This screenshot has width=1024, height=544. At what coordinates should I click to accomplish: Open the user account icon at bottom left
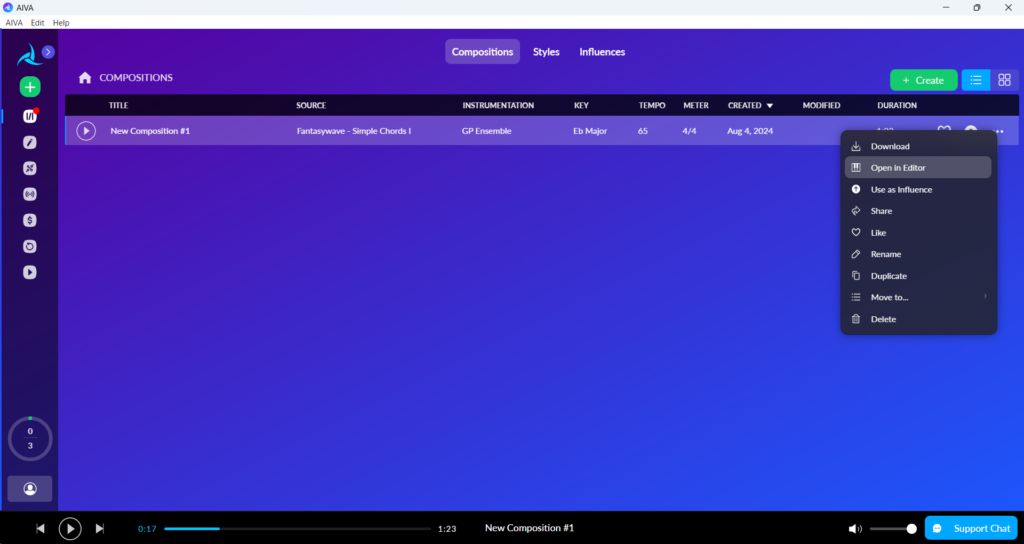[x=29, y=488]
